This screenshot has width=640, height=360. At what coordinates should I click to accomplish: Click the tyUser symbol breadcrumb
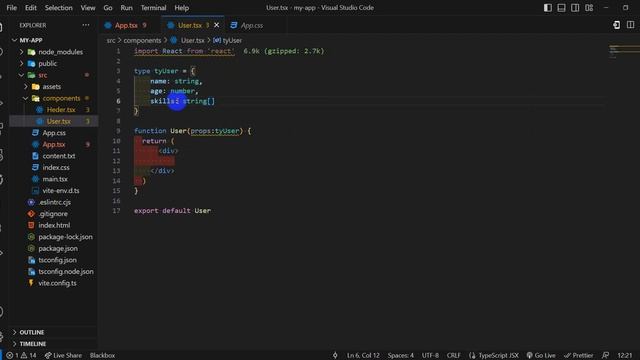coord(232,40)
